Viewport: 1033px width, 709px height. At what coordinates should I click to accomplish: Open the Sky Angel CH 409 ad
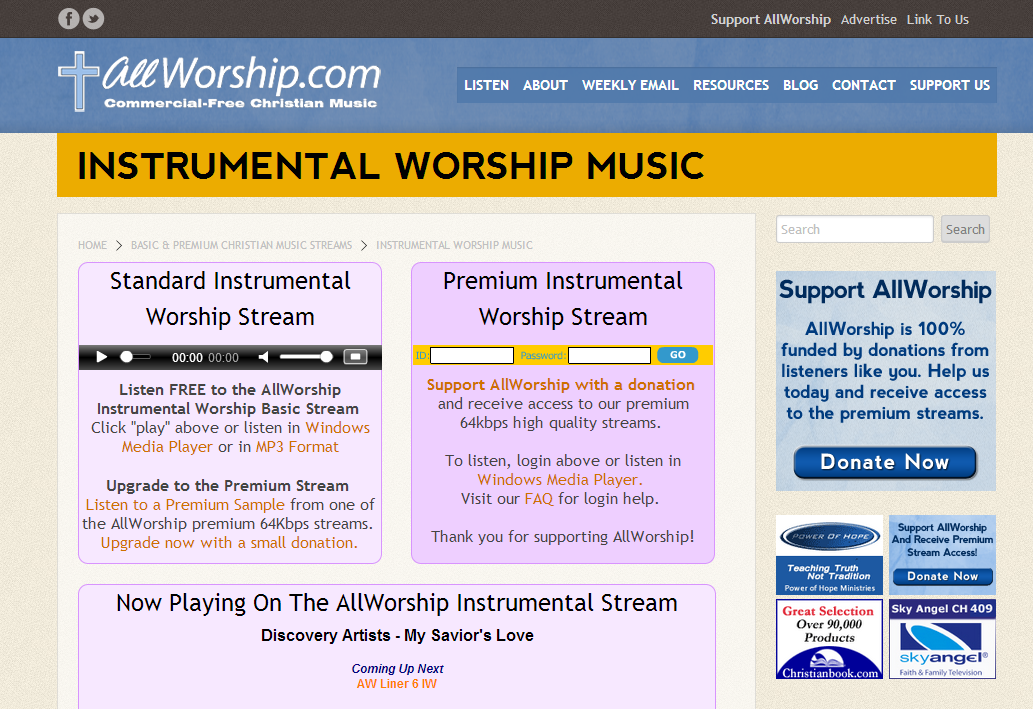942,639
